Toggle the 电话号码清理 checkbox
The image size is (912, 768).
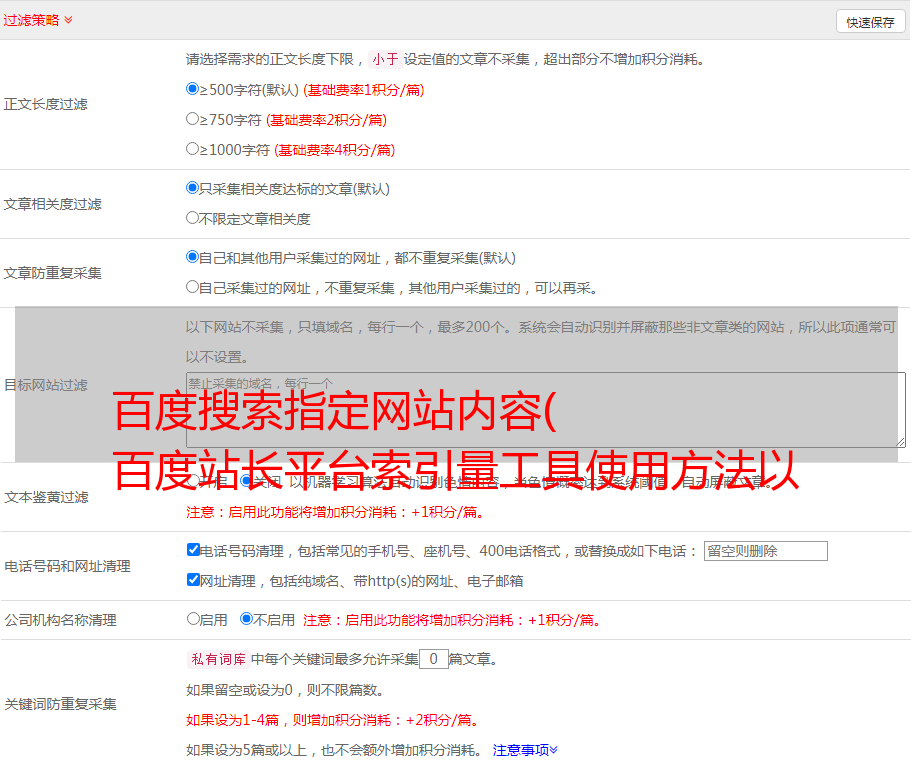click(193, 550)
